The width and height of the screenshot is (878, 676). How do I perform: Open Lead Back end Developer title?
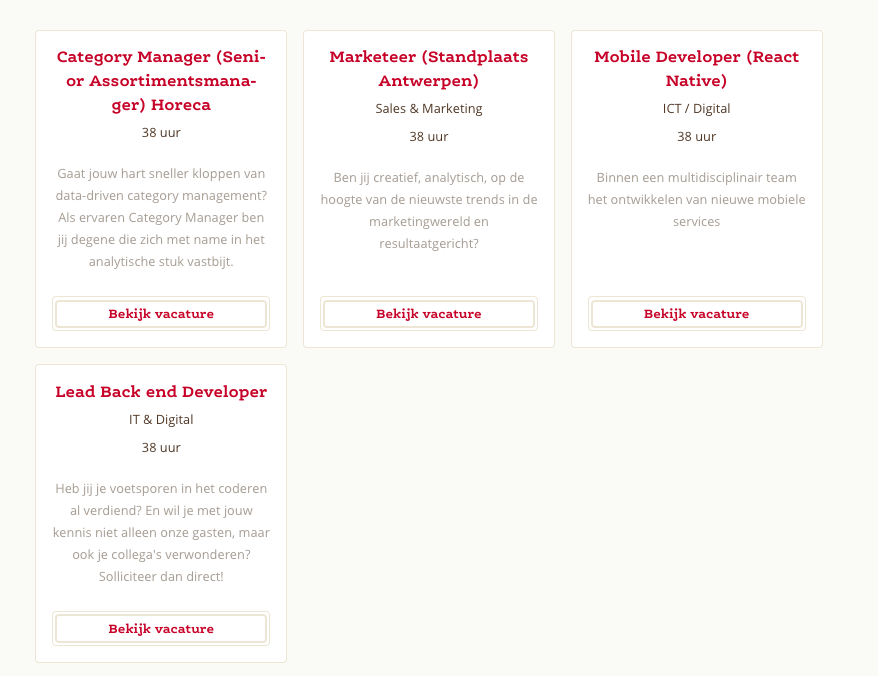point(161,391)
